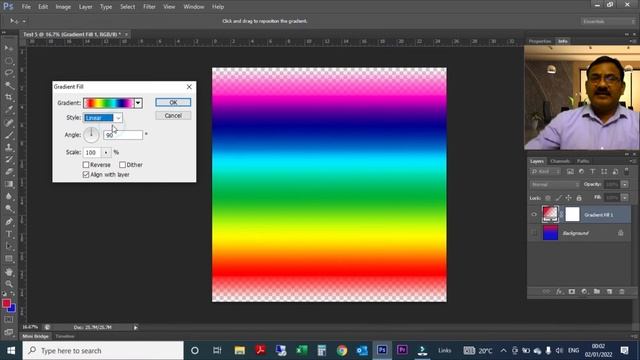Toggle lock all icon

tap(579, 198)
